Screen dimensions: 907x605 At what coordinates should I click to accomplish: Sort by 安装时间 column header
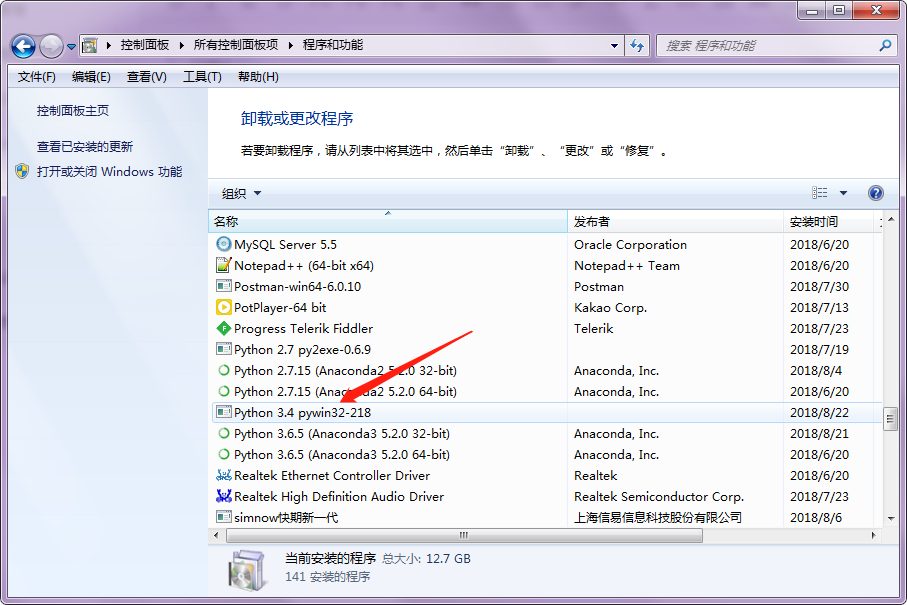click(828, 222)
